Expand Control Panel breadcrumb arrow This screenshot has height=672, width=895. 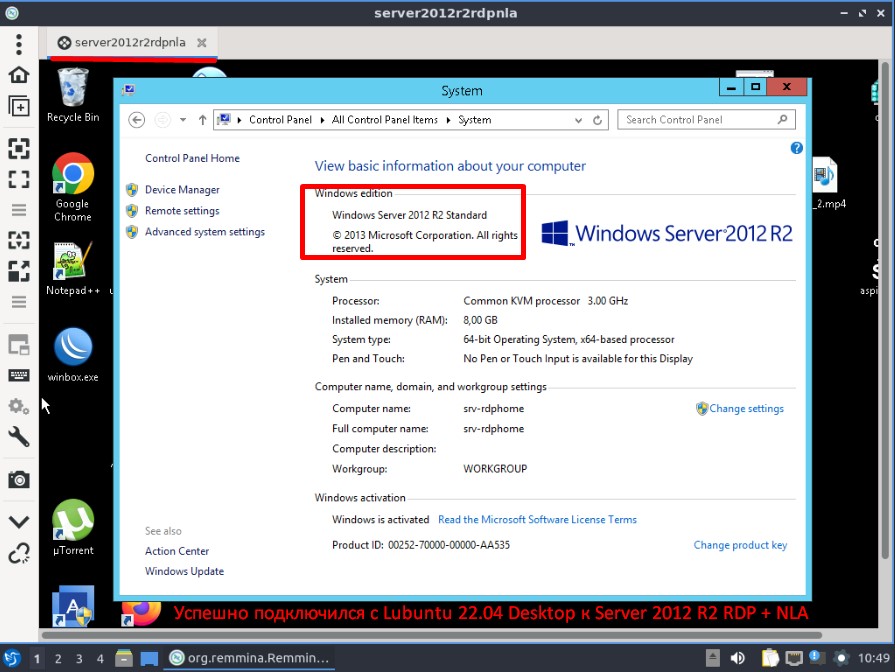coord(322,120)
